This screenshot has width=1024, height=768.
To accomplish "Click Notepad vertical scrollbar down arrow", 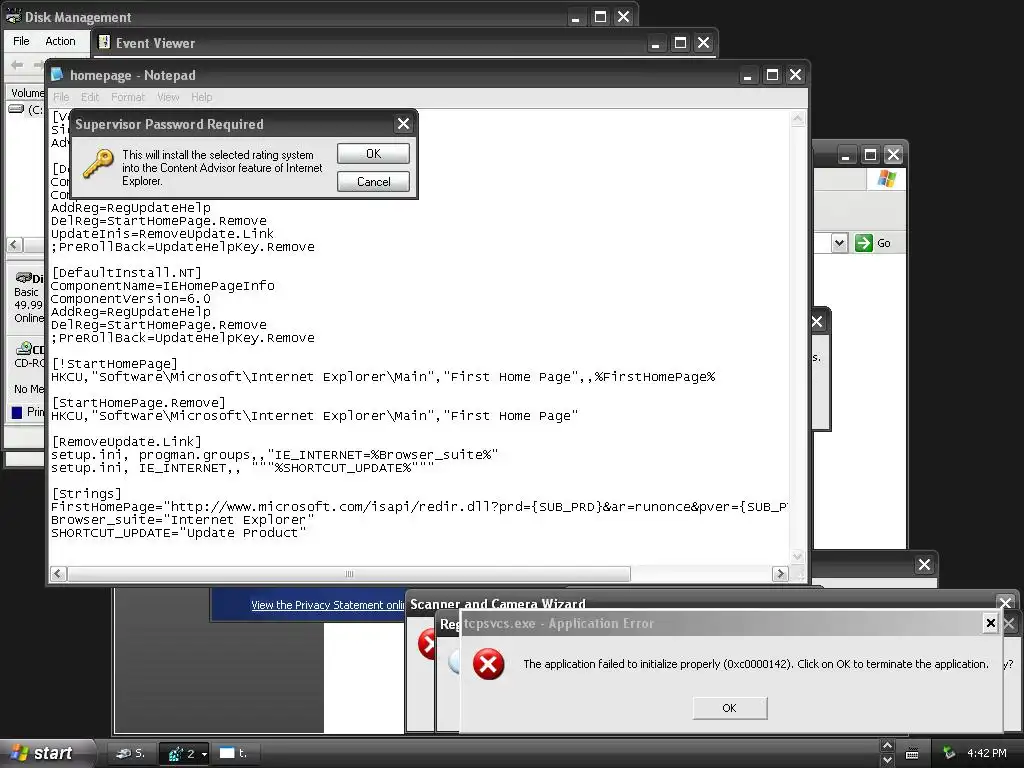I will tap(797, 556).
